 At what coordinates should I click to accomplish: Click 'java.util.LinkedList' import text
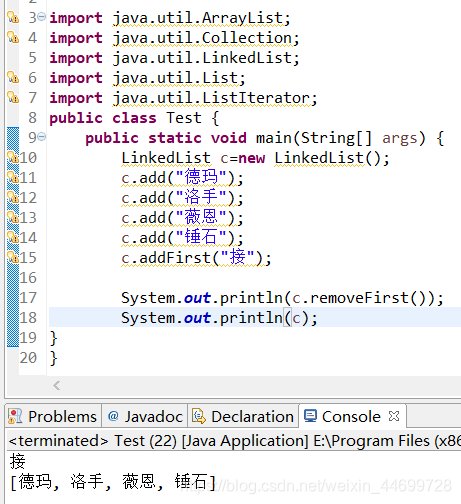tap(203, 58)
